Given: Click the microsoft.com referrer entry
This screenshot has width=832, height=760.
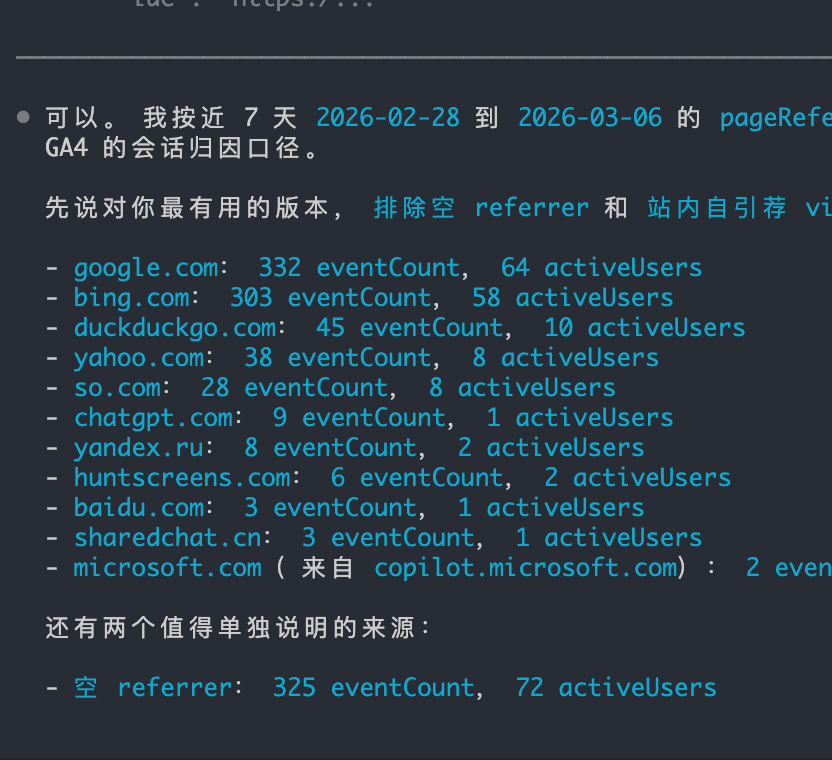Looking at the screenshot, I should (x=168, y=568).
